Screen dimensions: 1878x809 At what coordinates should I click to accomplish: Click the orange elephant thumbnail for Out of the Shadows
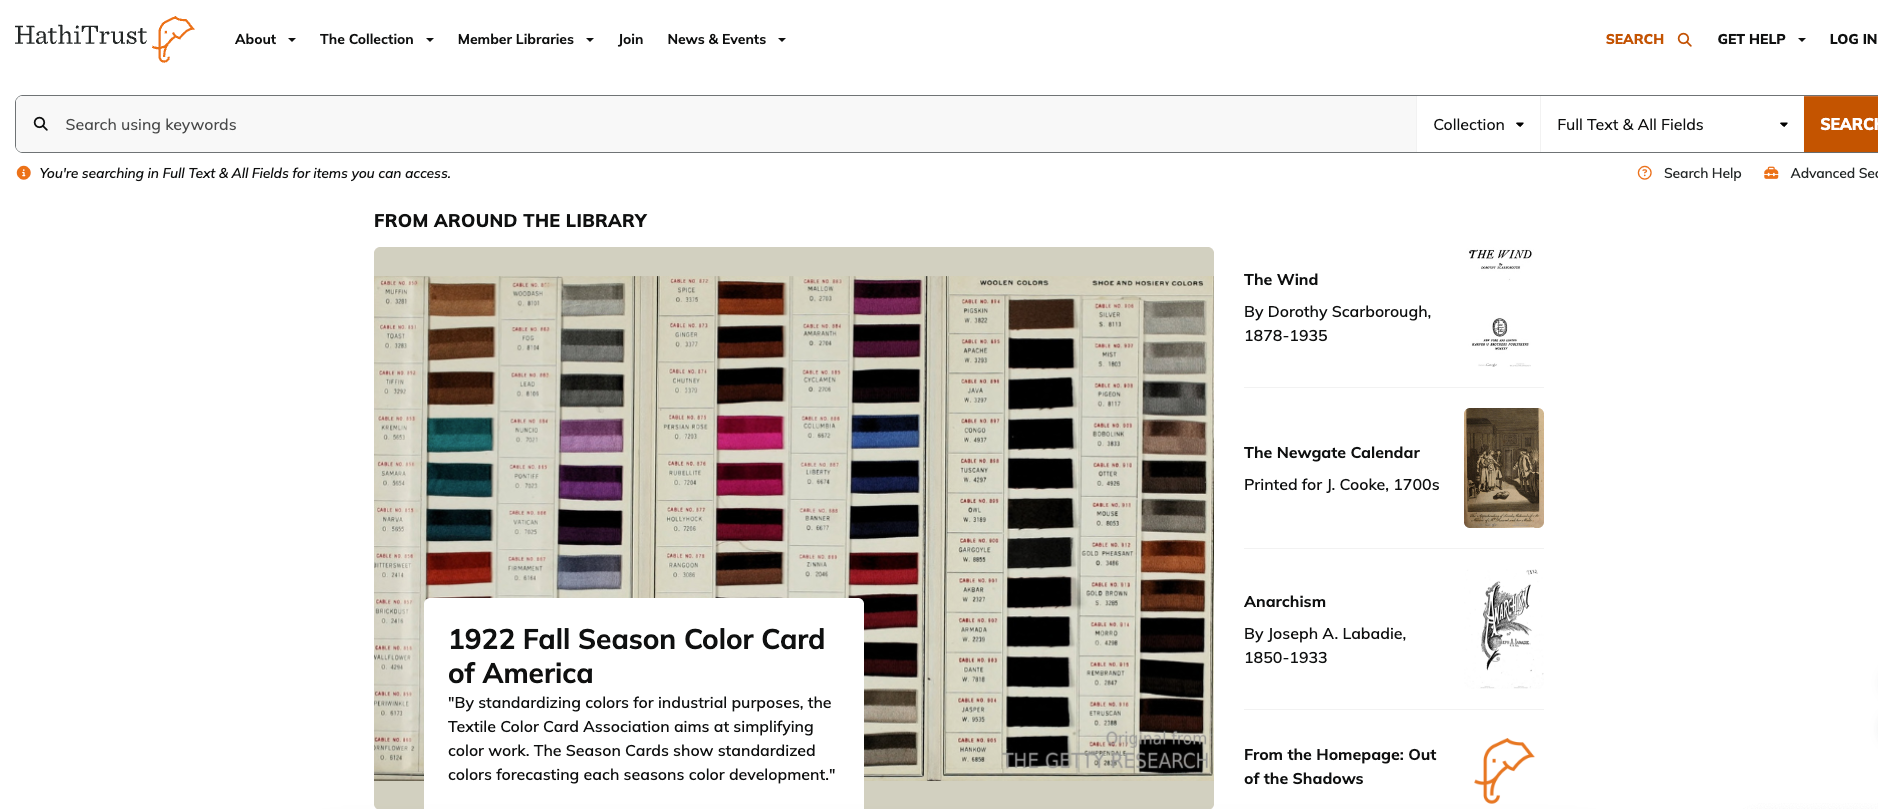1504,770
